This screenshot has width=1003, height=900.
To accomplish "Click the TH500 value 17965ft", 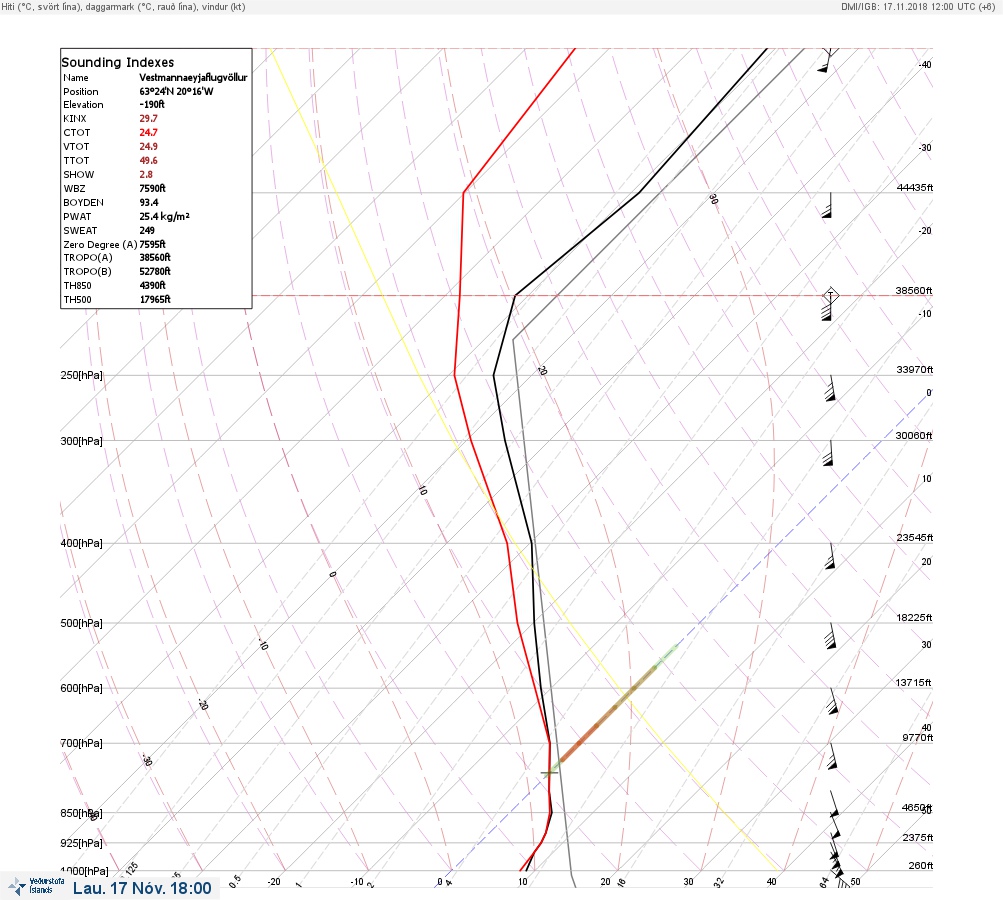I will 155,299.
